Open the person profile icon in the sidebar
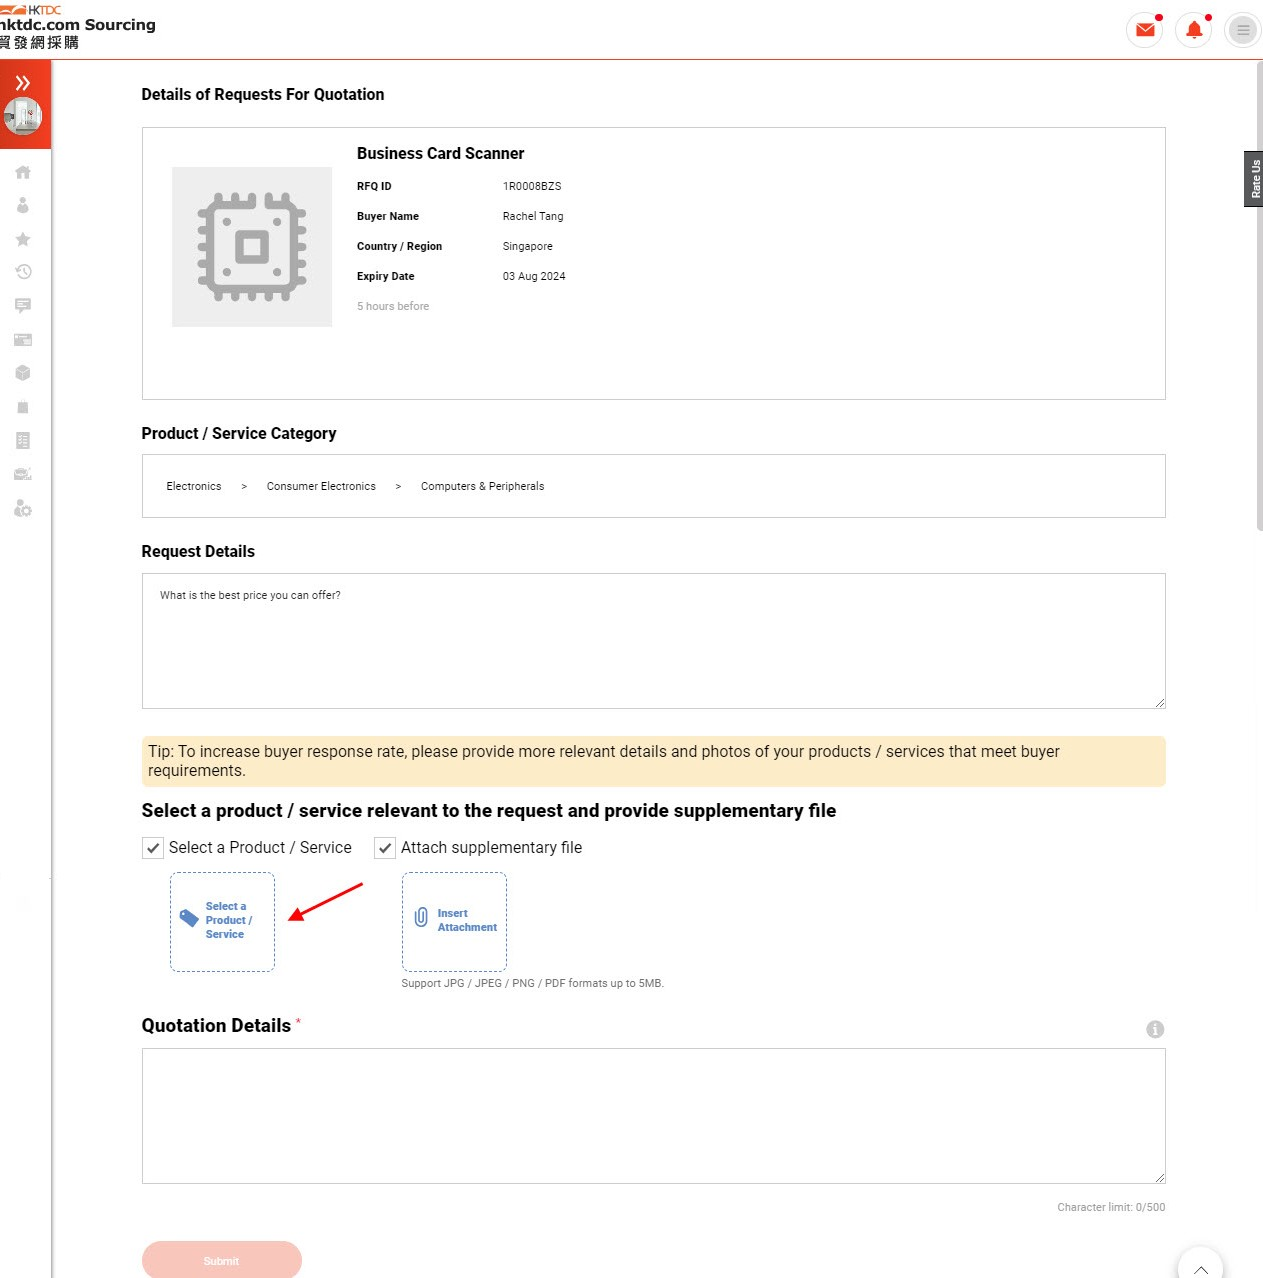This screenshot has width=1263, height=1278. pyautogui.click(x=23, y=205)
